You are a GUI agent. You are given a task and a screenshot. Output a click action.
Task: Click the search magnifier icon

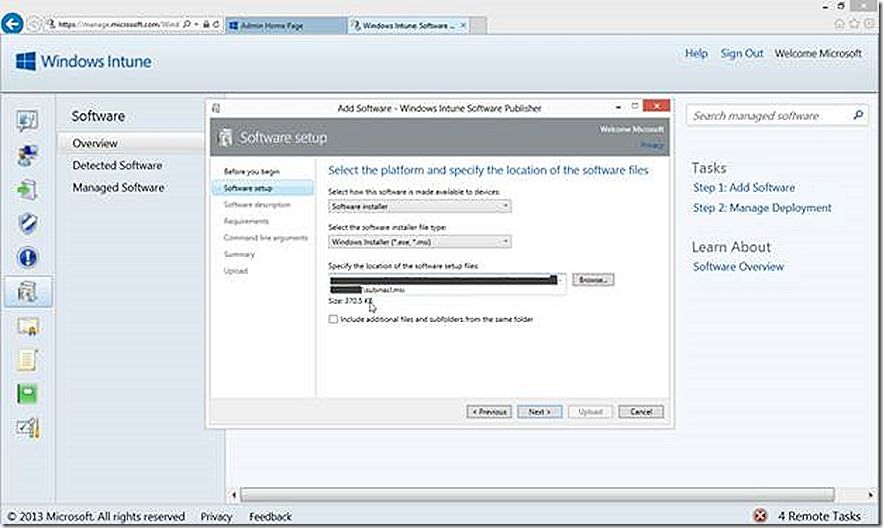point(858,115)
